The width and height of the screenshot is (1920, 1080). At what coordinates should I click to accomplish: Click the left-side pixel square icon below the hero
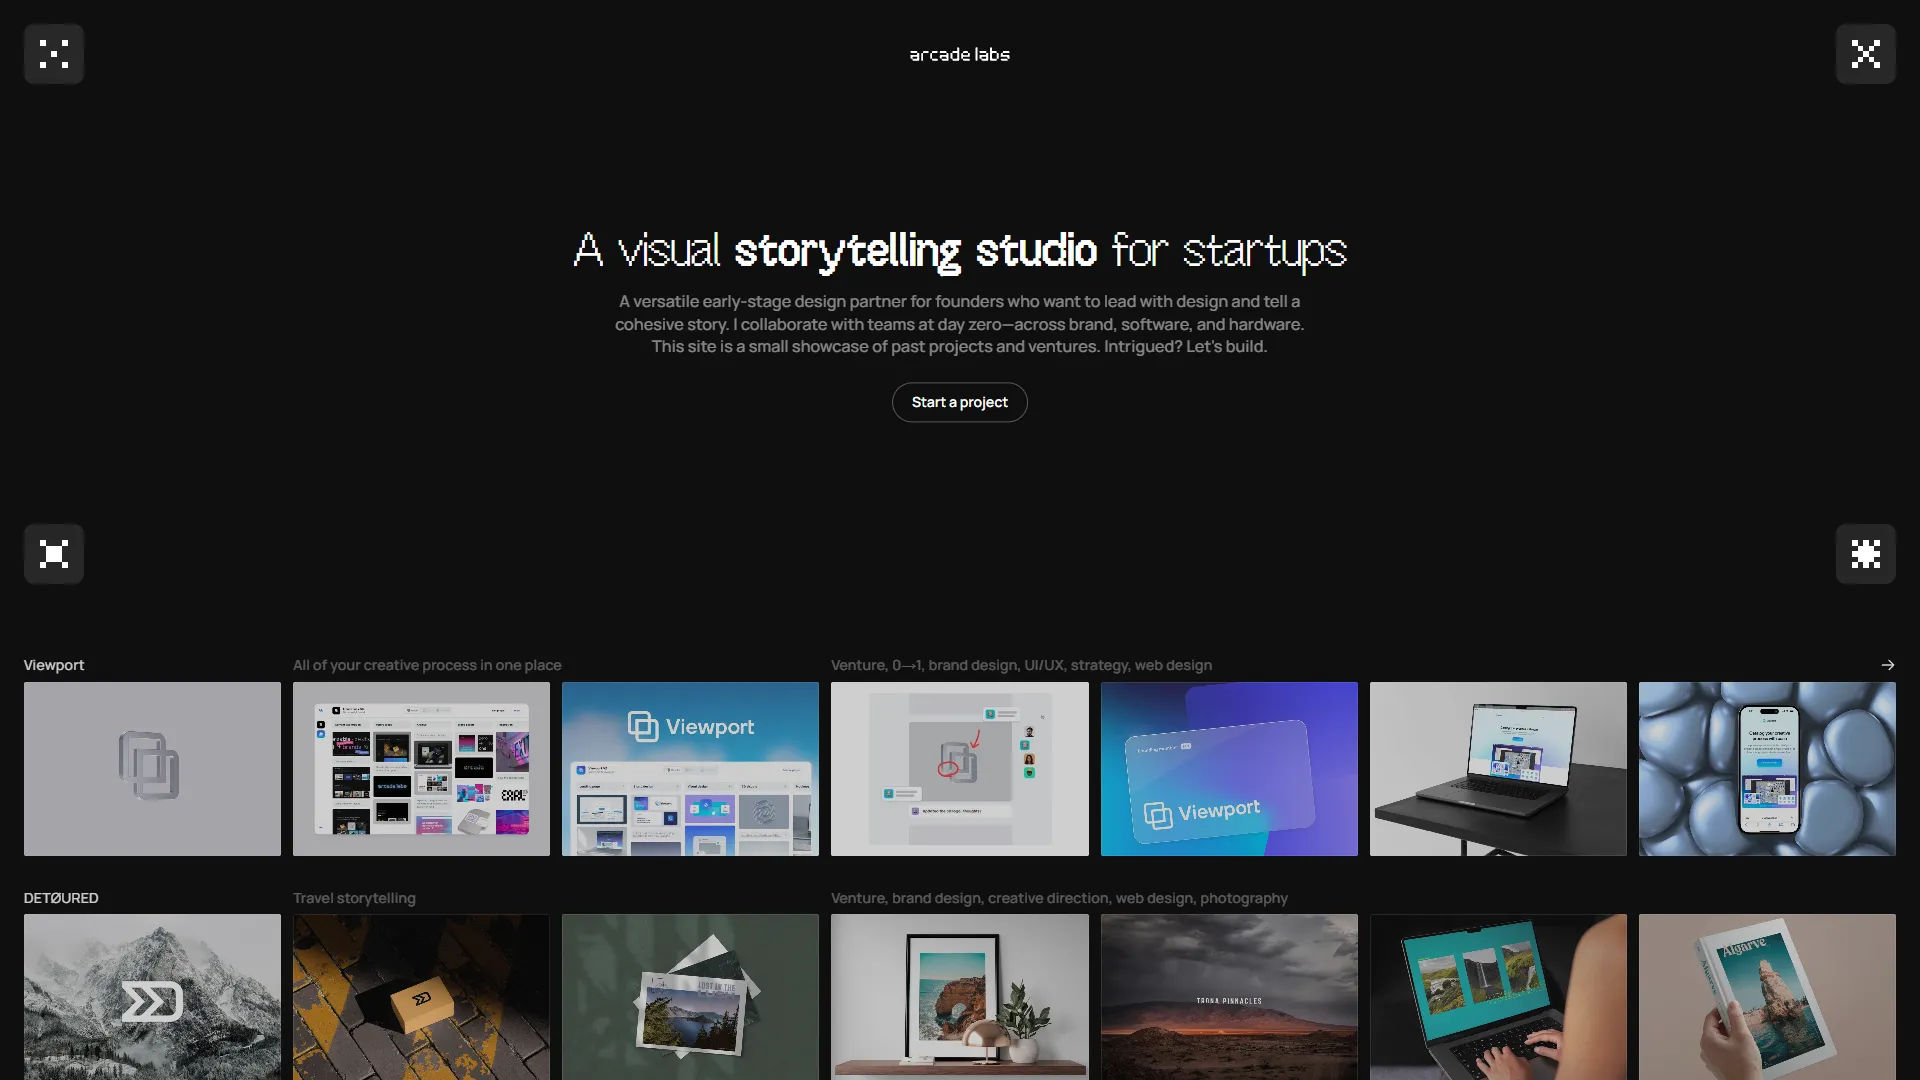click(x=54, y=554)
